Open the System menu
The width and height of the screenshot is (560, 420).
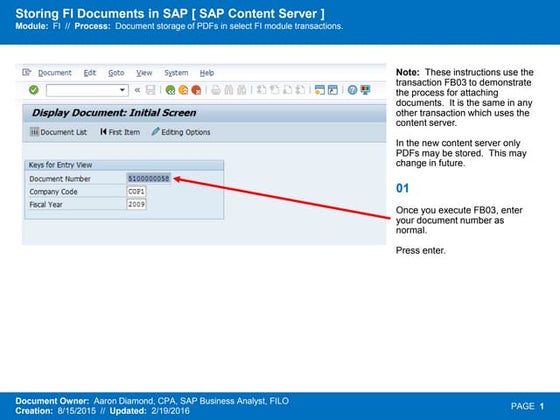click(x=176, y=73)
